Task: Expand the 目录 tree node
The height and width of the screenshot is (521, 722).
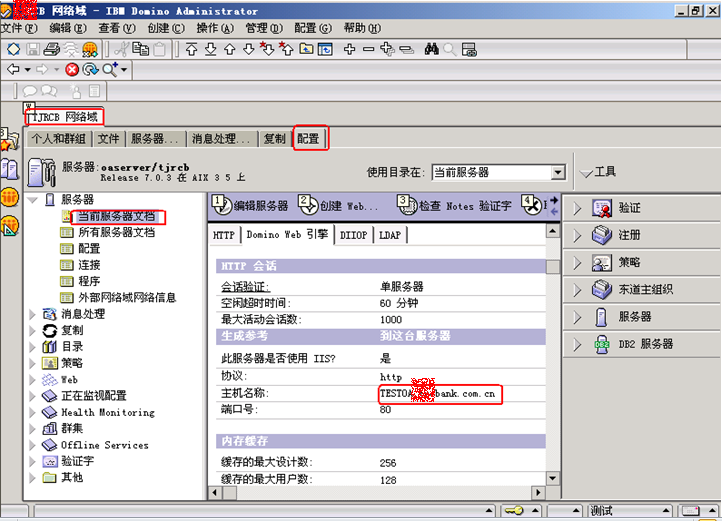Action: point(32,347)
